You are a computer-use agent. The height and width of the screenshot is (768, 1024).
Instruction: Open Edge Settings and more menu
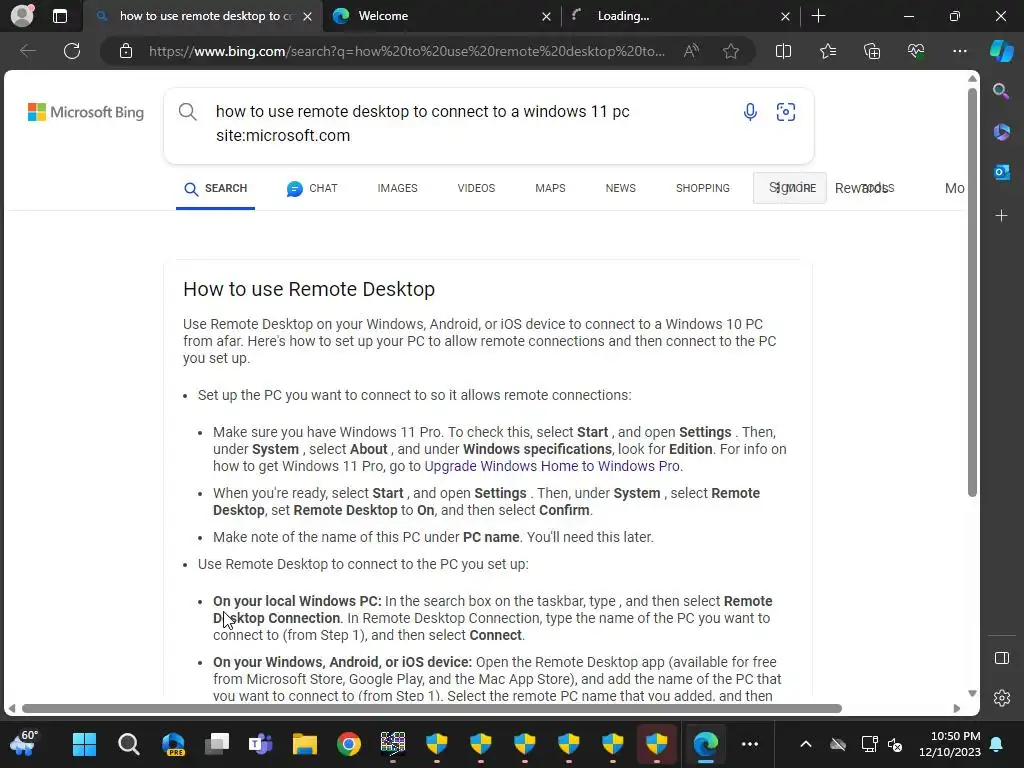[x=959, y=51]
